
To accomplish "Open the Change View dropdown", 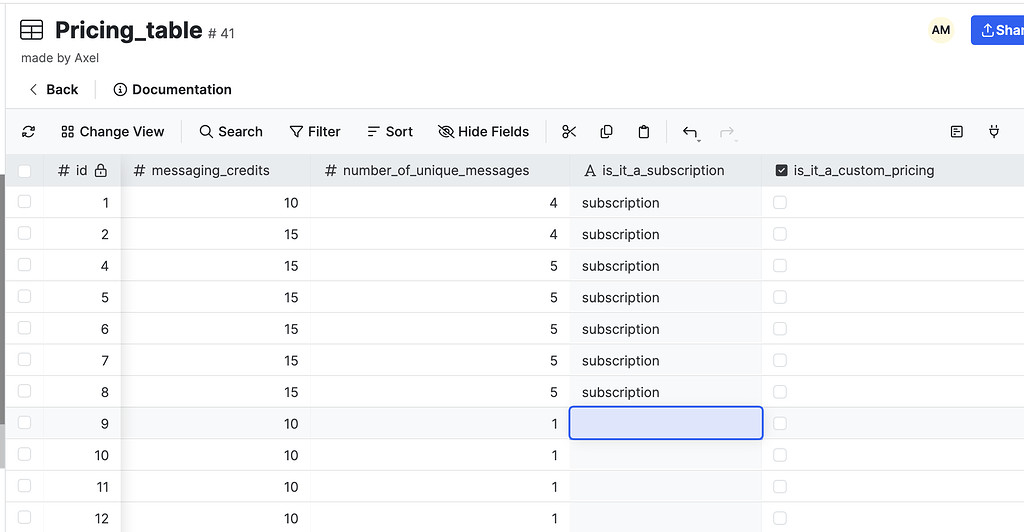I will pos(112,132).
